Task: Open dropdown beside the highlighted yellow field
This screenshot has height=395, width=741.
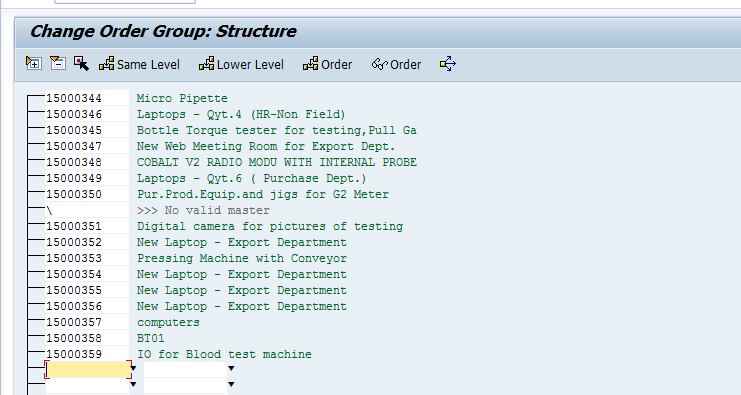Action: (133, 369)
